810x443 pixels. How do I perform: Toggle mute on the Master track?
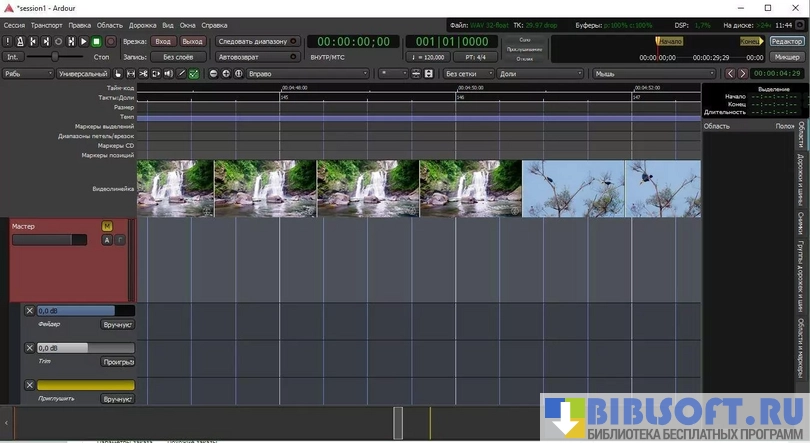coord(107,227)
